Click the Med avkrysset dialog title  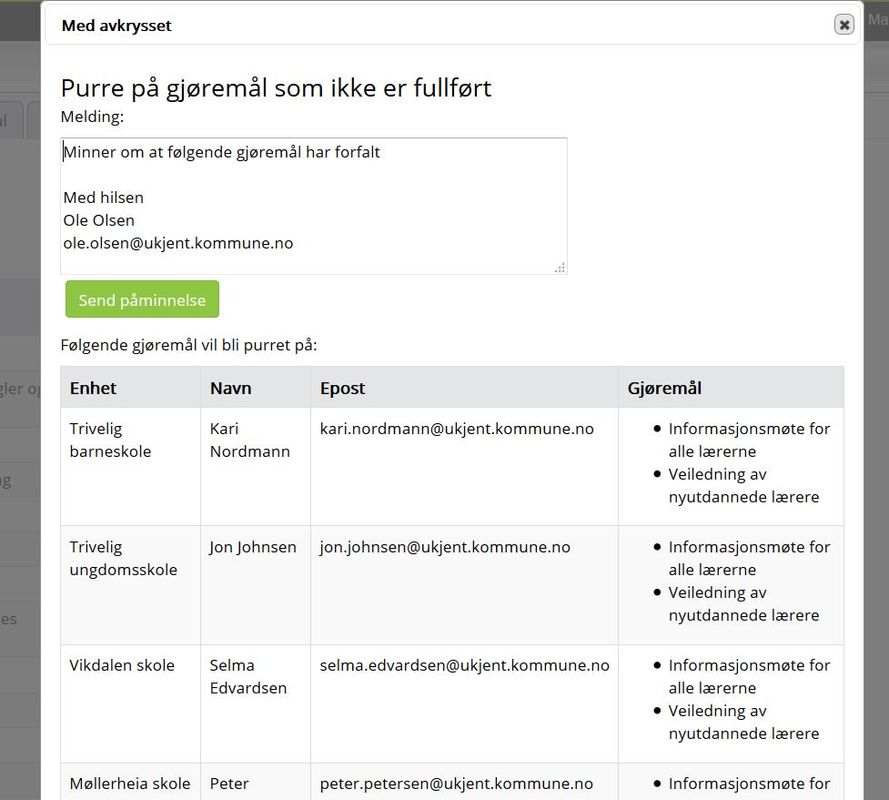[117, 26]
